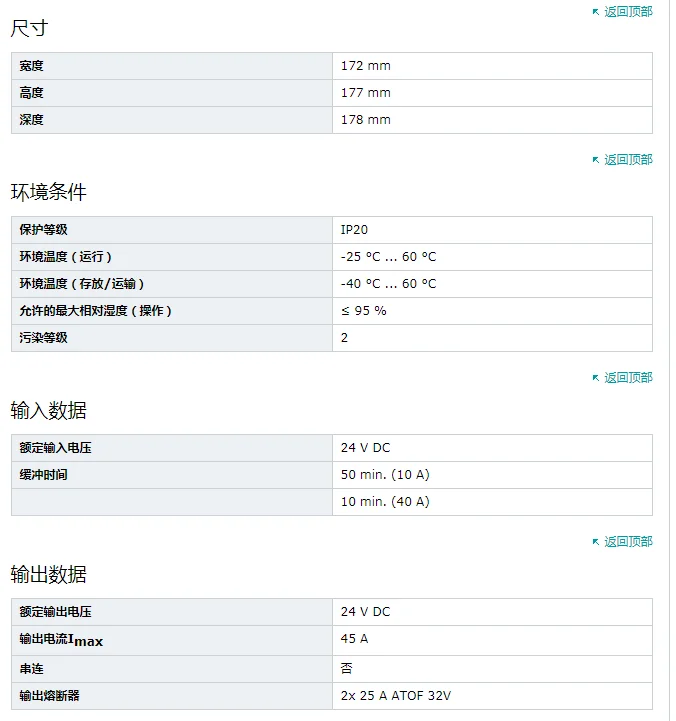Select the 环境条件 section heading
This screenshot has width=676, height=721.
(49, 192)
